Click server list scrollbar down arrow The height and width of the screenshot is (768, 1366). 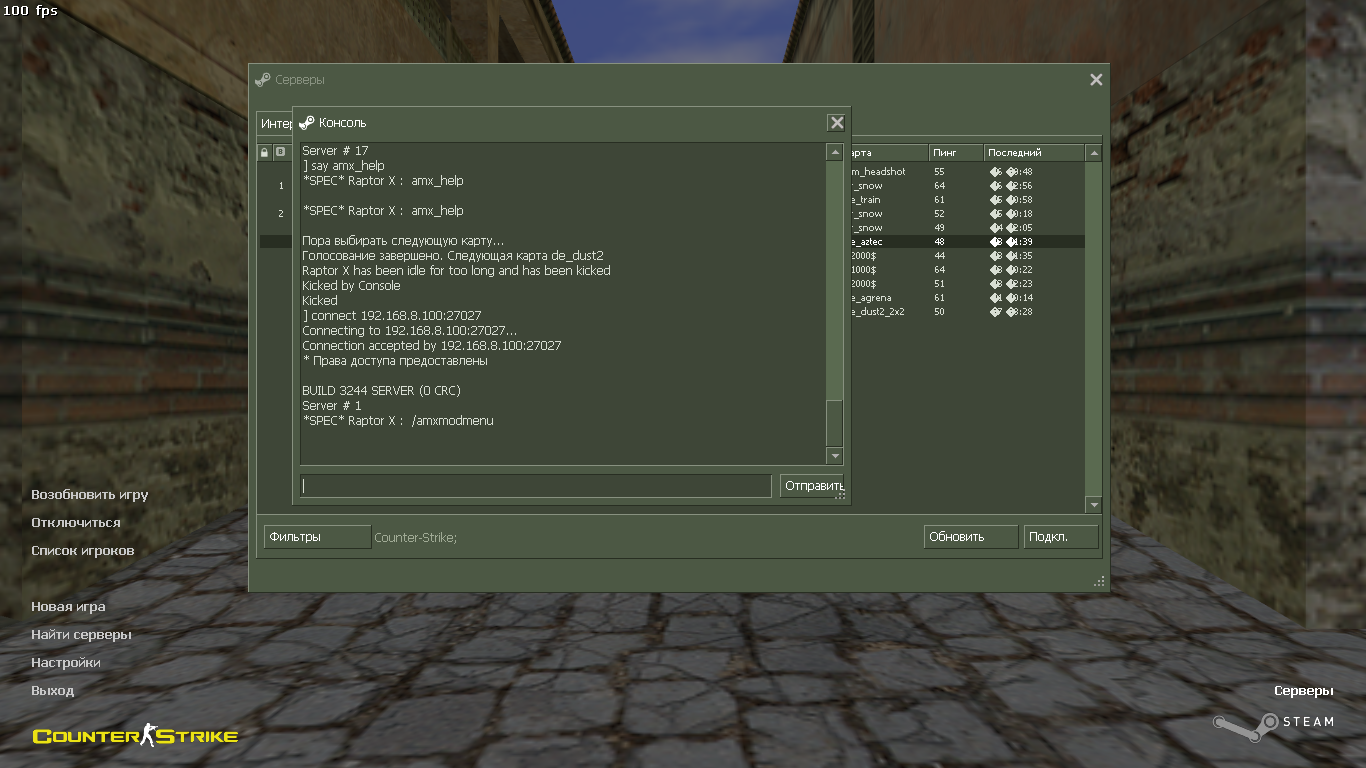coord(1093,505)
